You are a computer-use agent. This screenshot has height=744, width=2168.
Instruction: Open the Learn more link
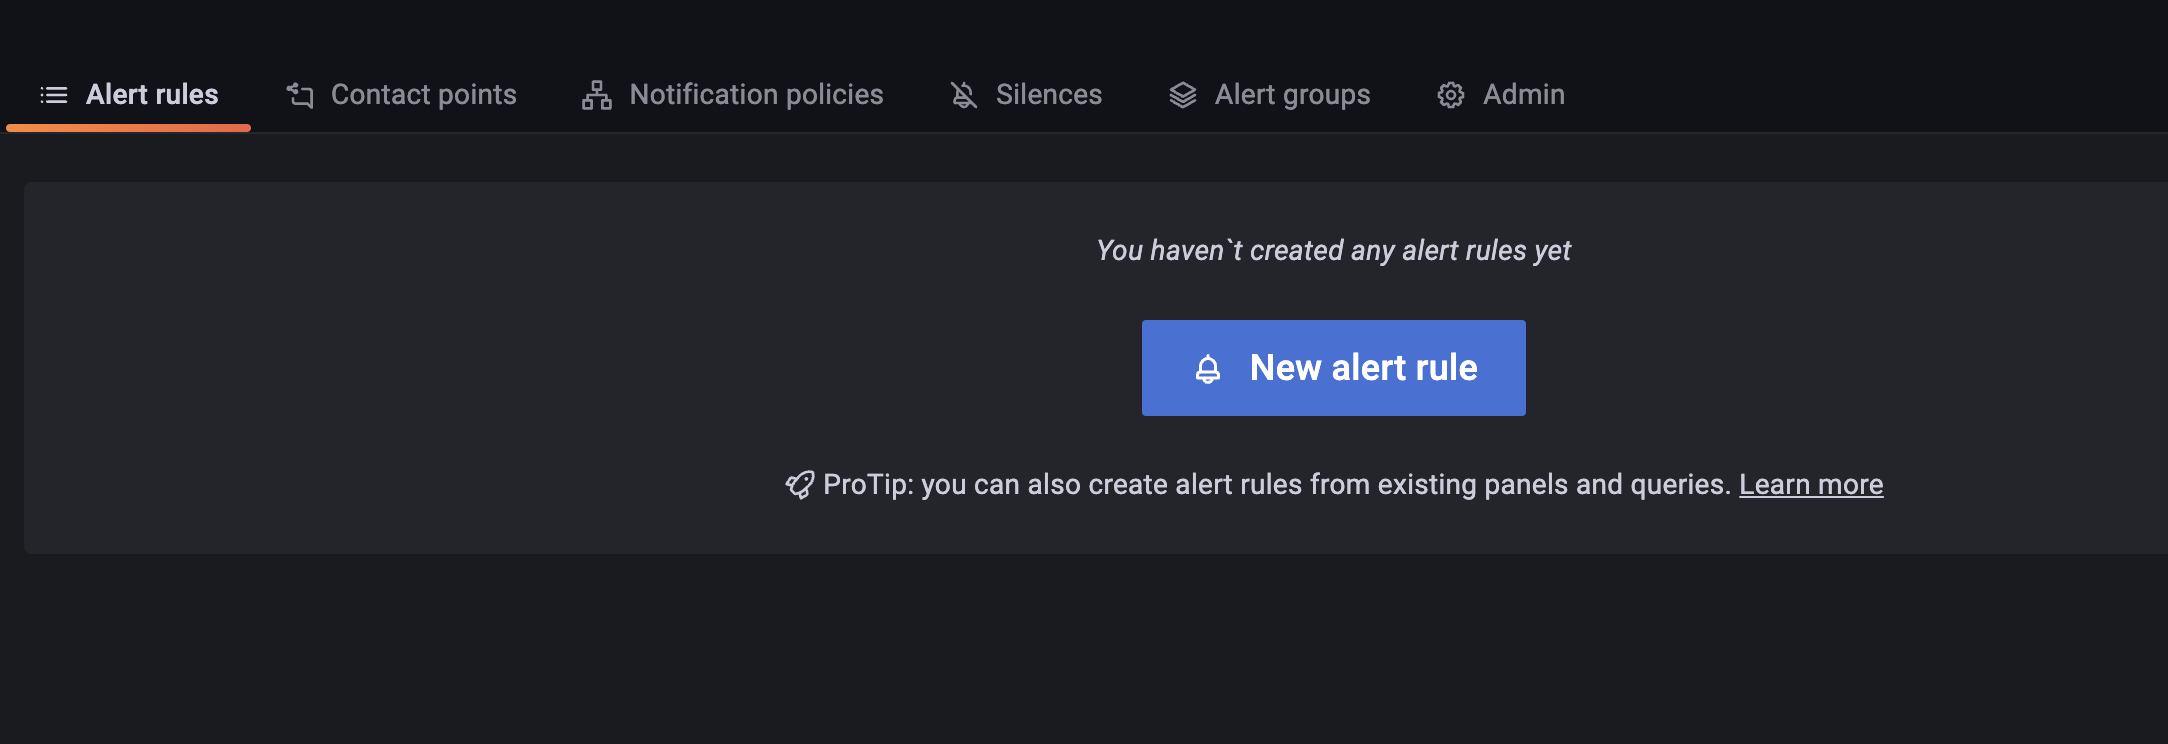click(1812, 484)
